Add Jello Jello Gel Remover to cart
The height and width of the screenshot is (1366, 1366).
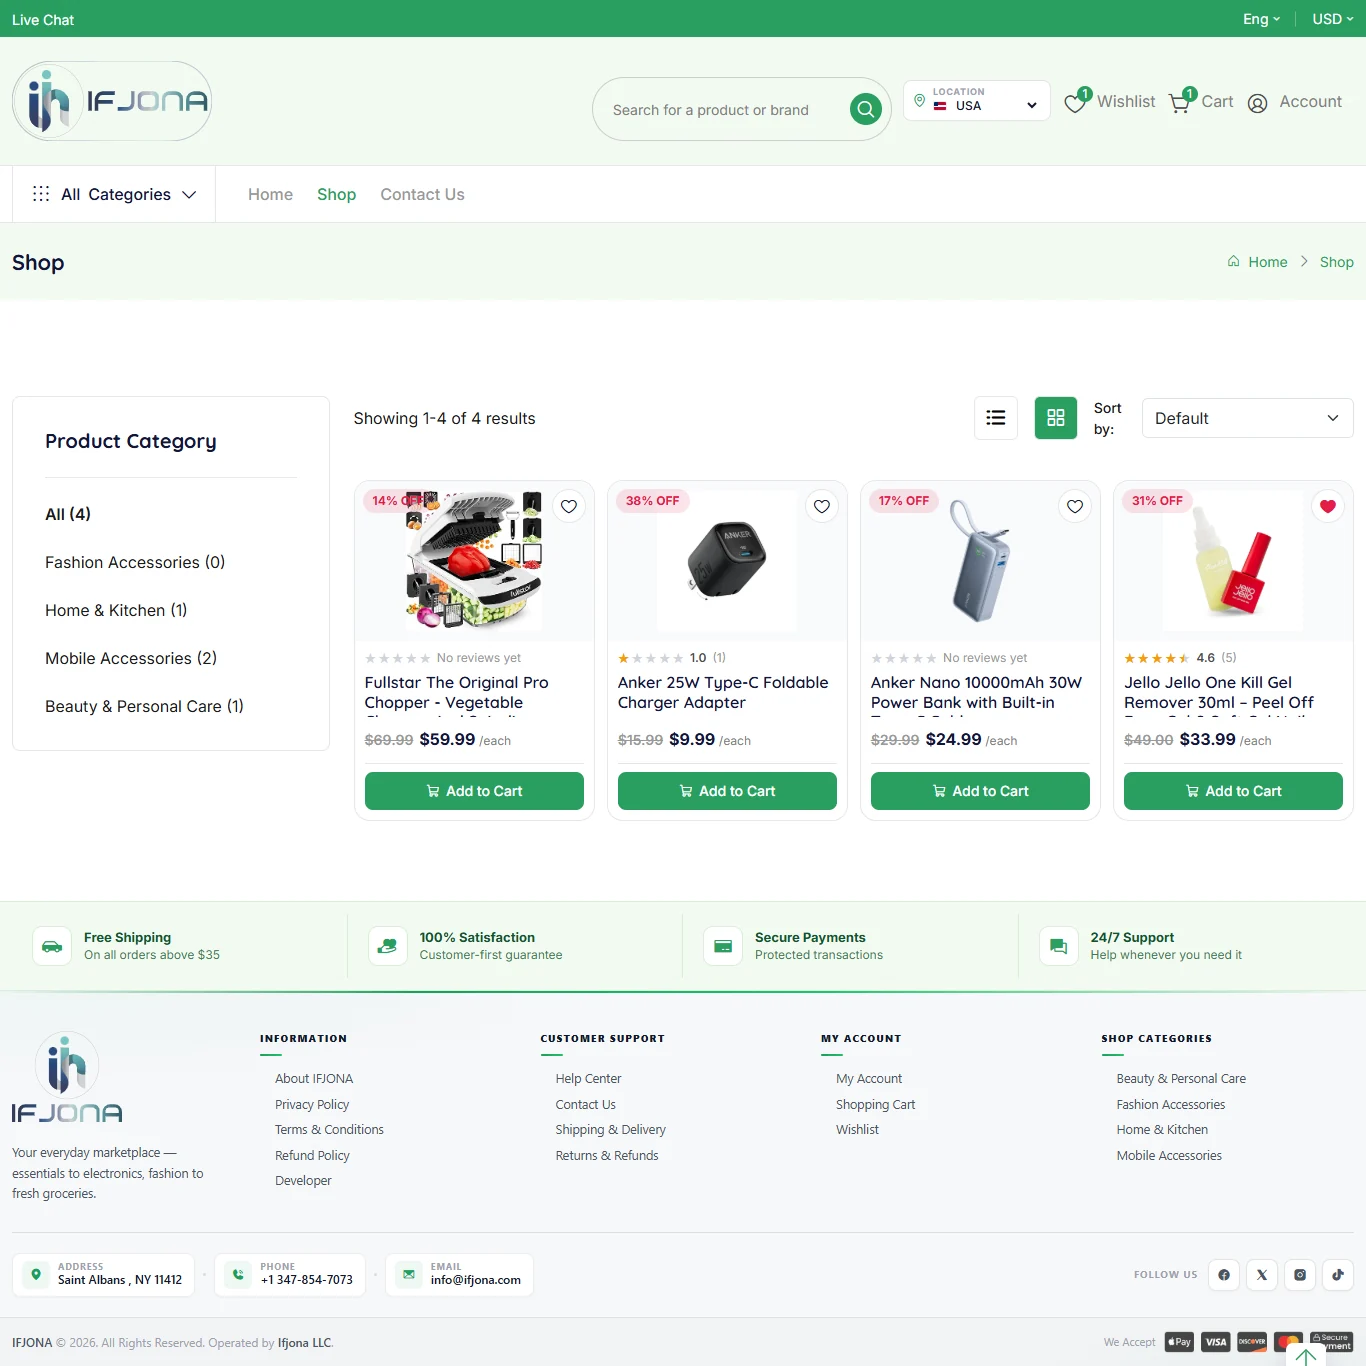point(1233,791)
